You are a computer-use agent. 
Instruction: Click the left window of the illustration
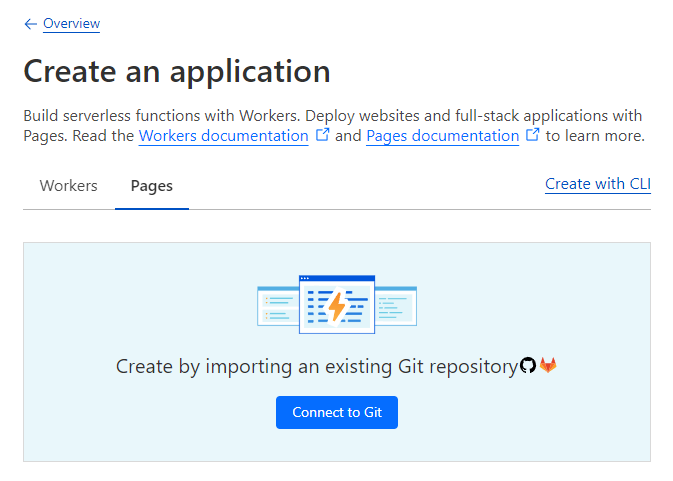278,306
